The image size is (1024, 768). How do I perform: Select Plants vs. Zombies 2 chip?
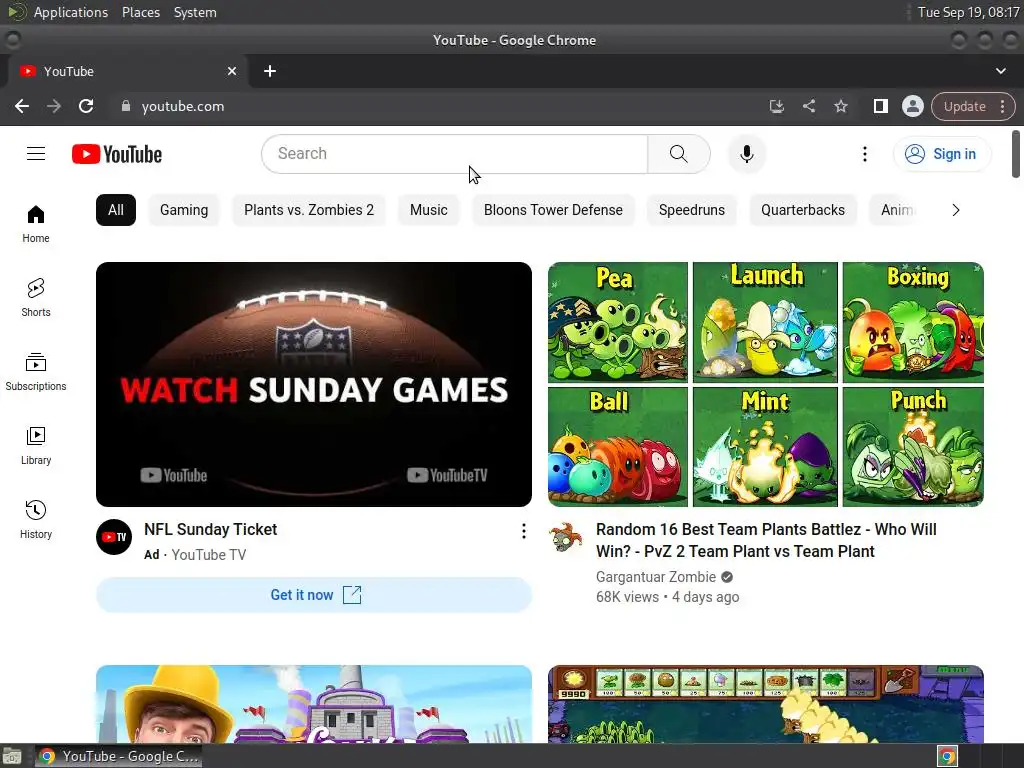[309, 210]
